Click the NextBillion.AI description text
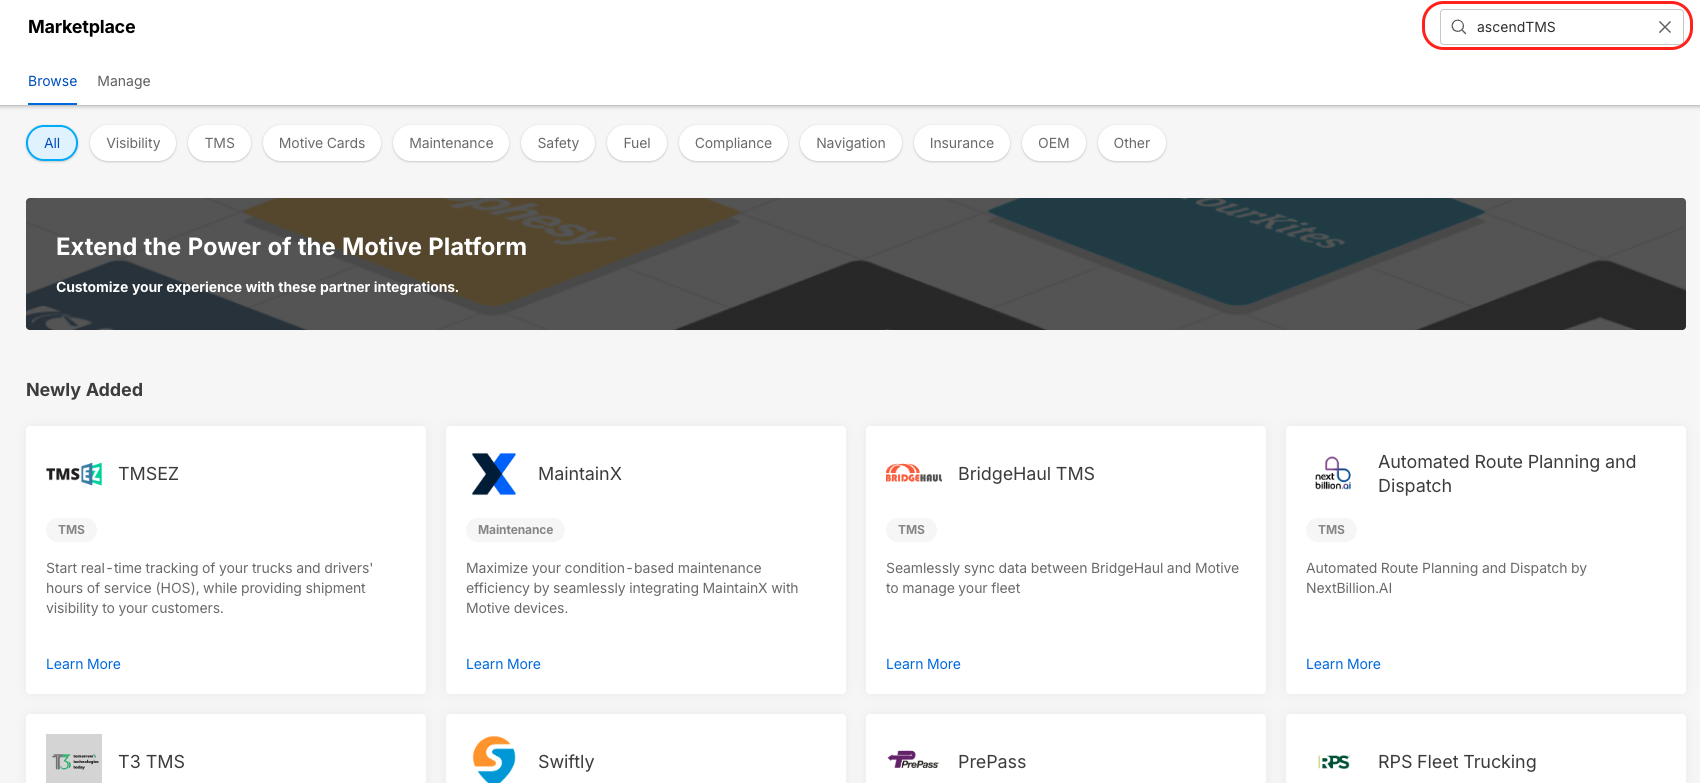Screen dimensions: 1700x783 tap(1446, 578)
